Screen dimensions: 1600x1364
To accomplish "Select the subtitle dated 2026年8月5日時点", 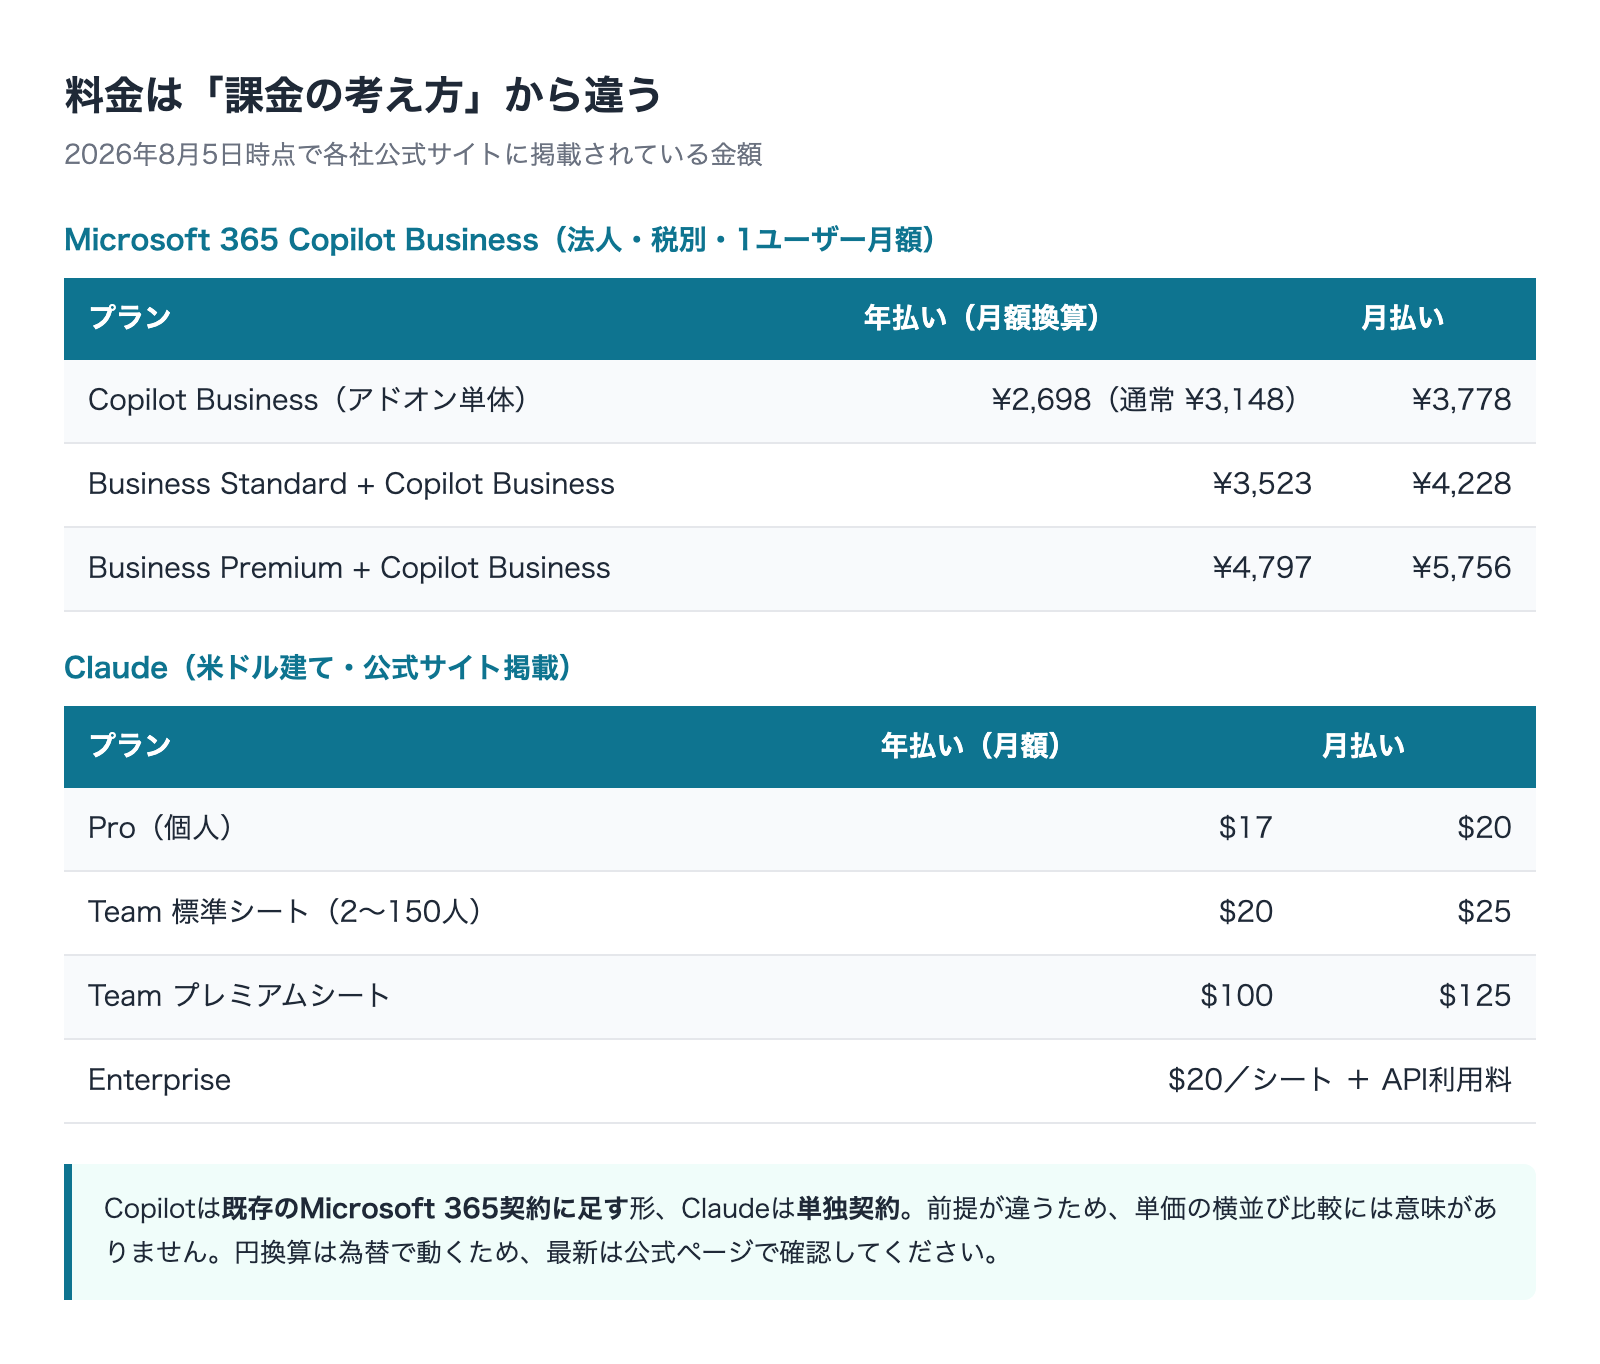I will pos(413,154).
